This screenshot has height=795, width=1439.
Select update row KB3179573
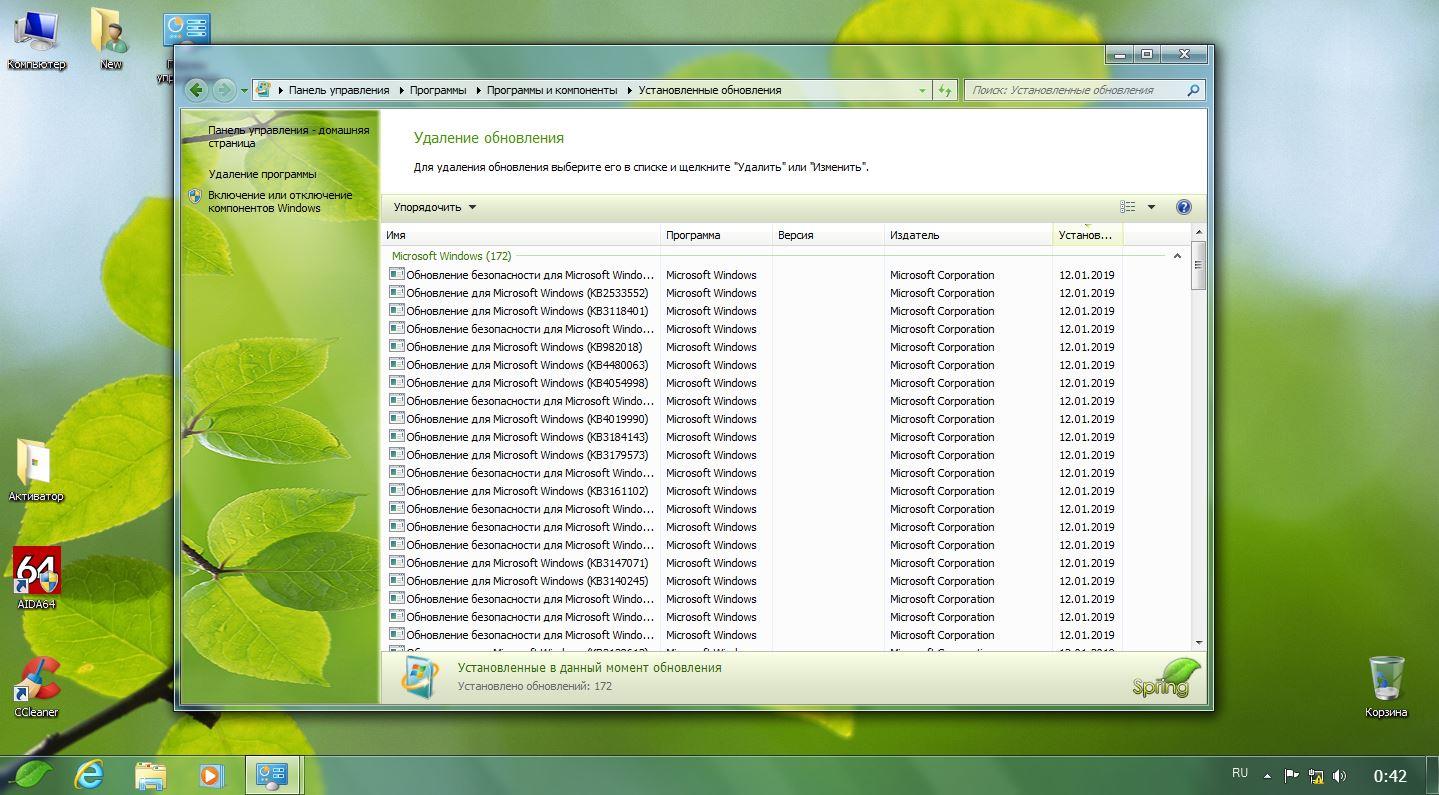coord(752,455)
